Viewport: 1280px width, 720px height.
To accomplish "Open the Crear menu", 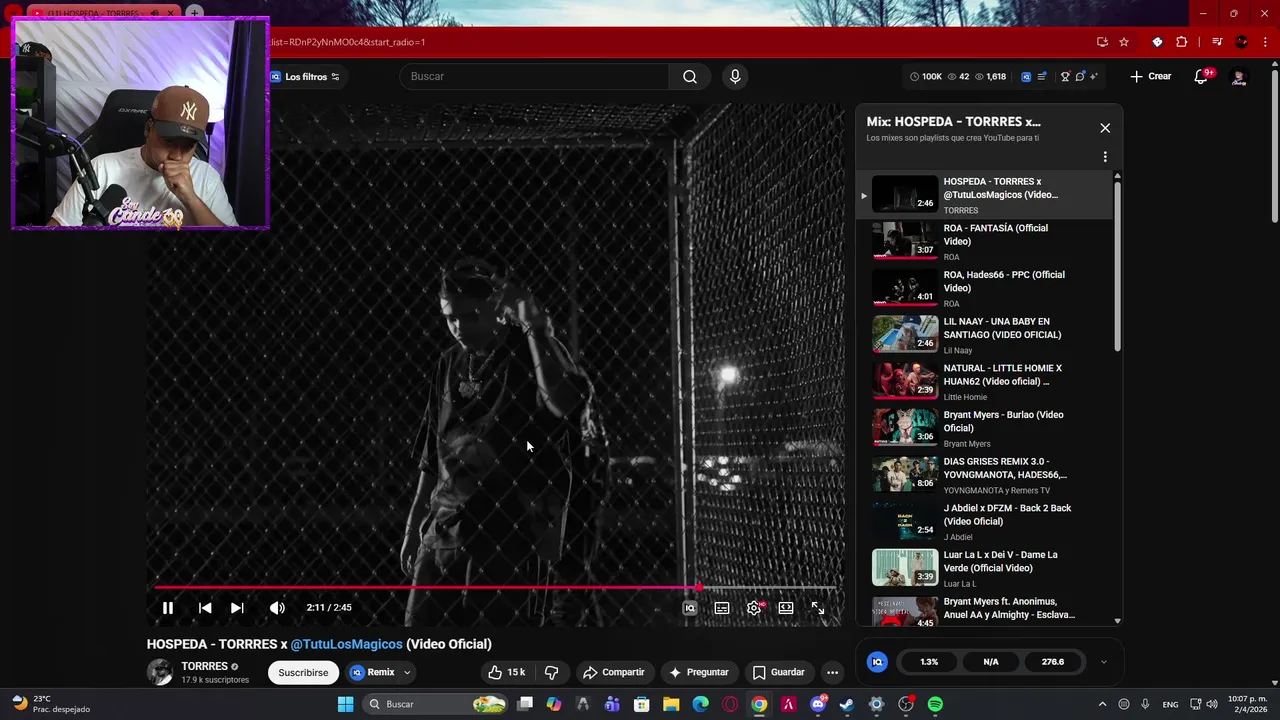I will pos(1150,77).
